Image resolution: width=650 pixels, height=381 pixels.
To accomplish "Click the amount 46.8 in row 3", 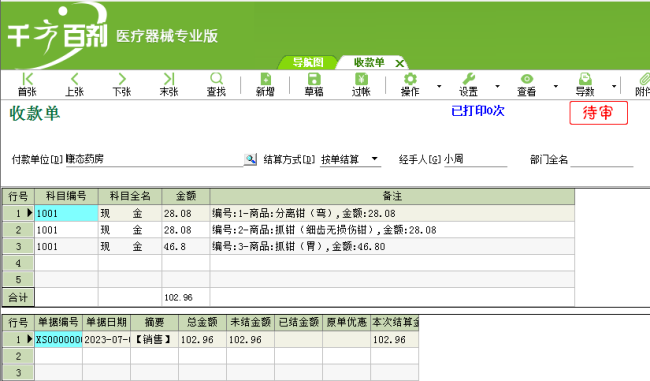I will point(186,247).
